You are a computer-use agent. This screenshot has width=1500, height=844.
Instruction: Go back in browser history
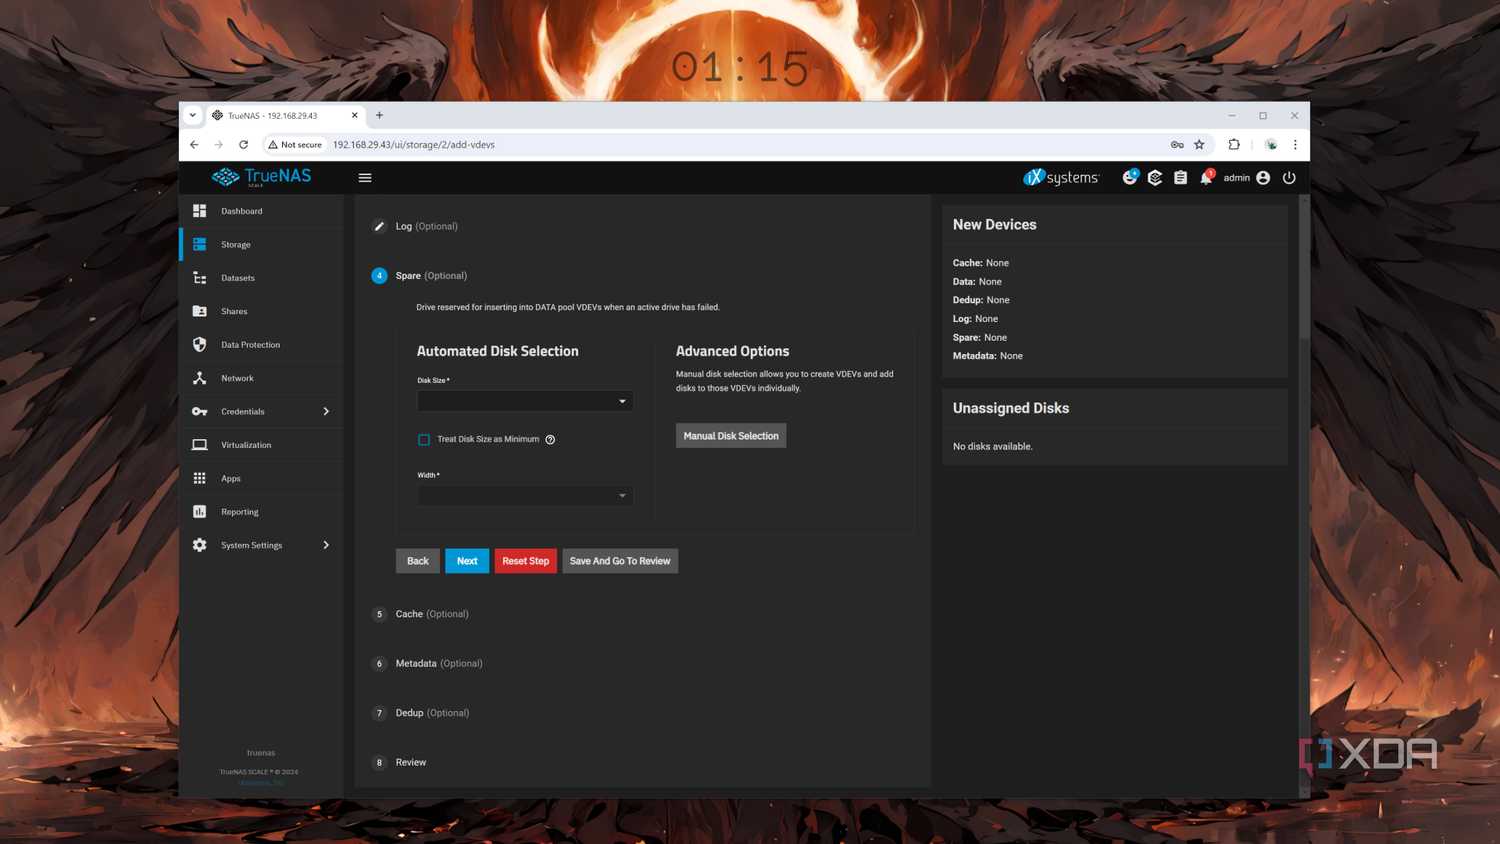pos(194,144)
